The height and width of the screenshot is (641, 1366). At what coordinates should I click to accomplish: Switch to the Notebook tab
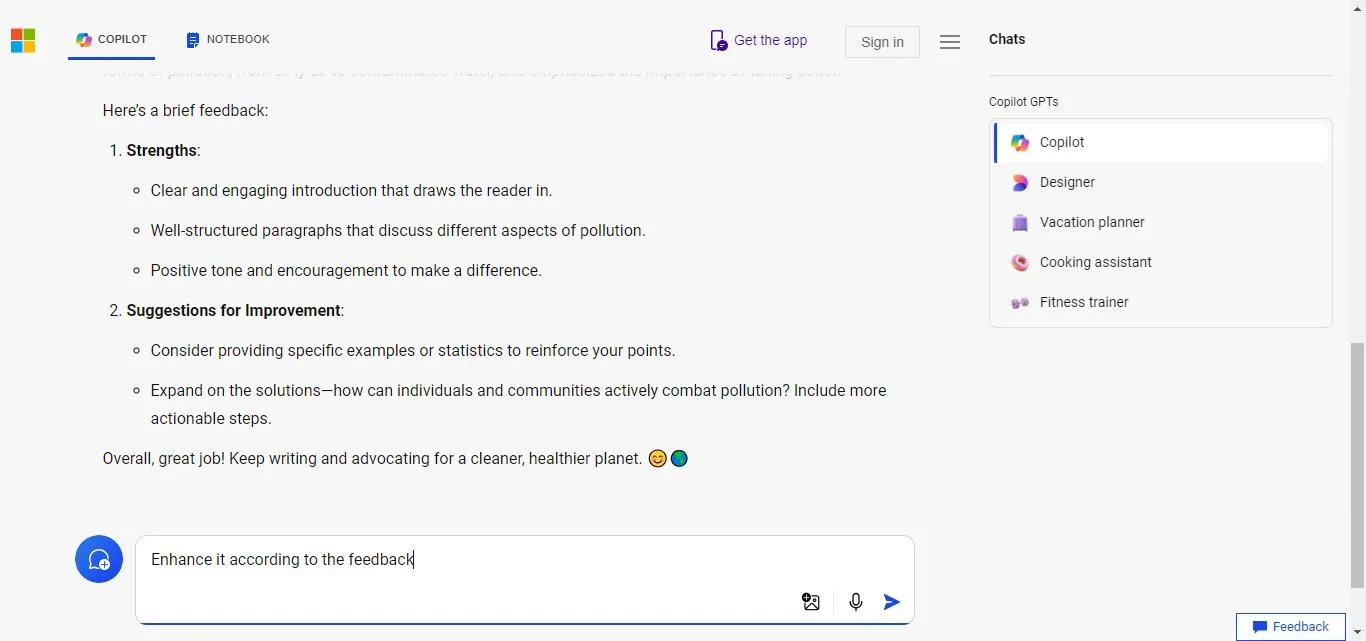(x=228, y=40)
